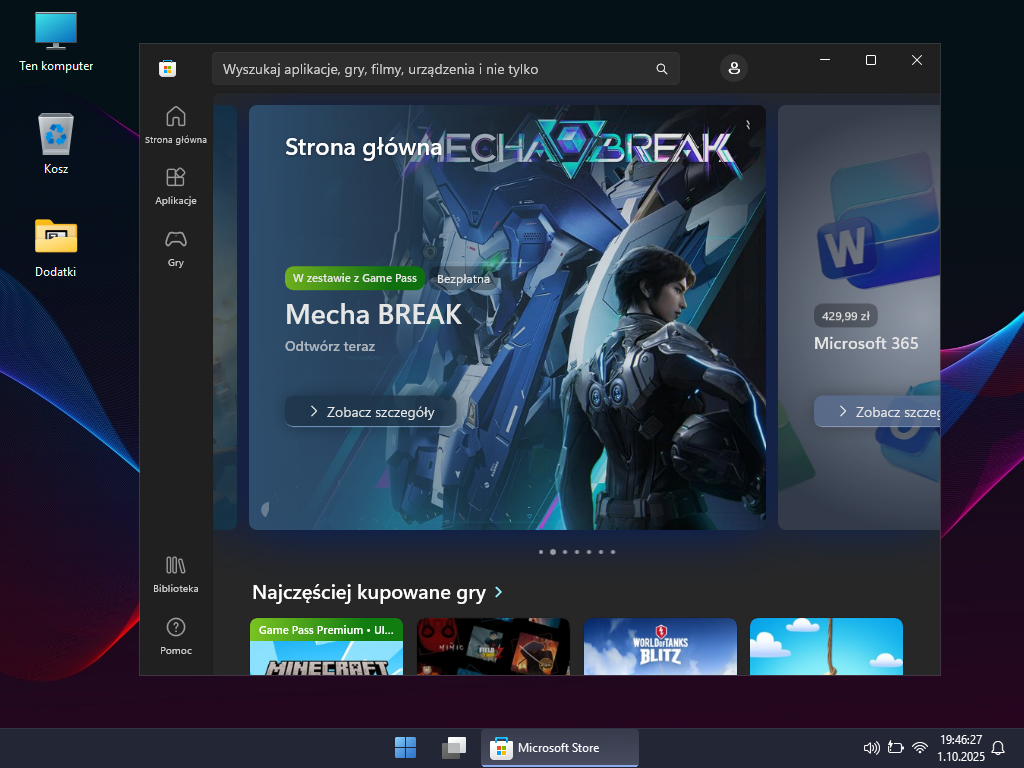
Task: Click Zobacz szczegóły for Microsoft 365
Action: tap(878, 411)
